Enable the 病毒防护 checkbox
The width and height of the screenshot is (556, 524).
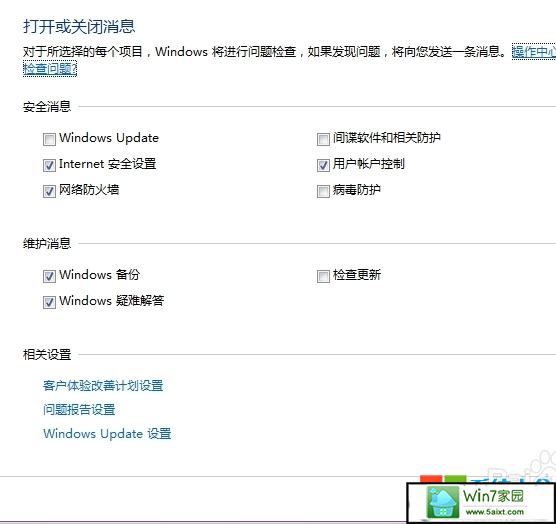(323, 191)
